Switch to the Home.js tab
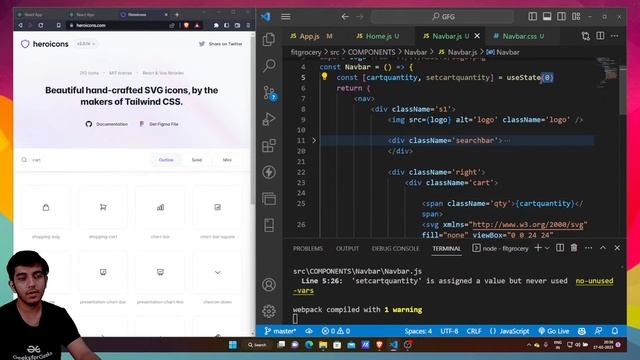The height and width of the screenshot is (360, 640). pyautogui.click(x=378, y=36)
